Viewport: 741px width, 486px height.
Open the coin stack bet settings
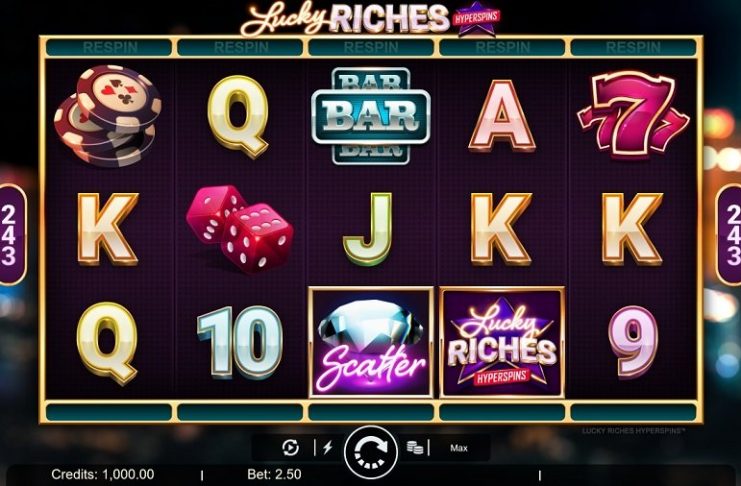point(414,447)
